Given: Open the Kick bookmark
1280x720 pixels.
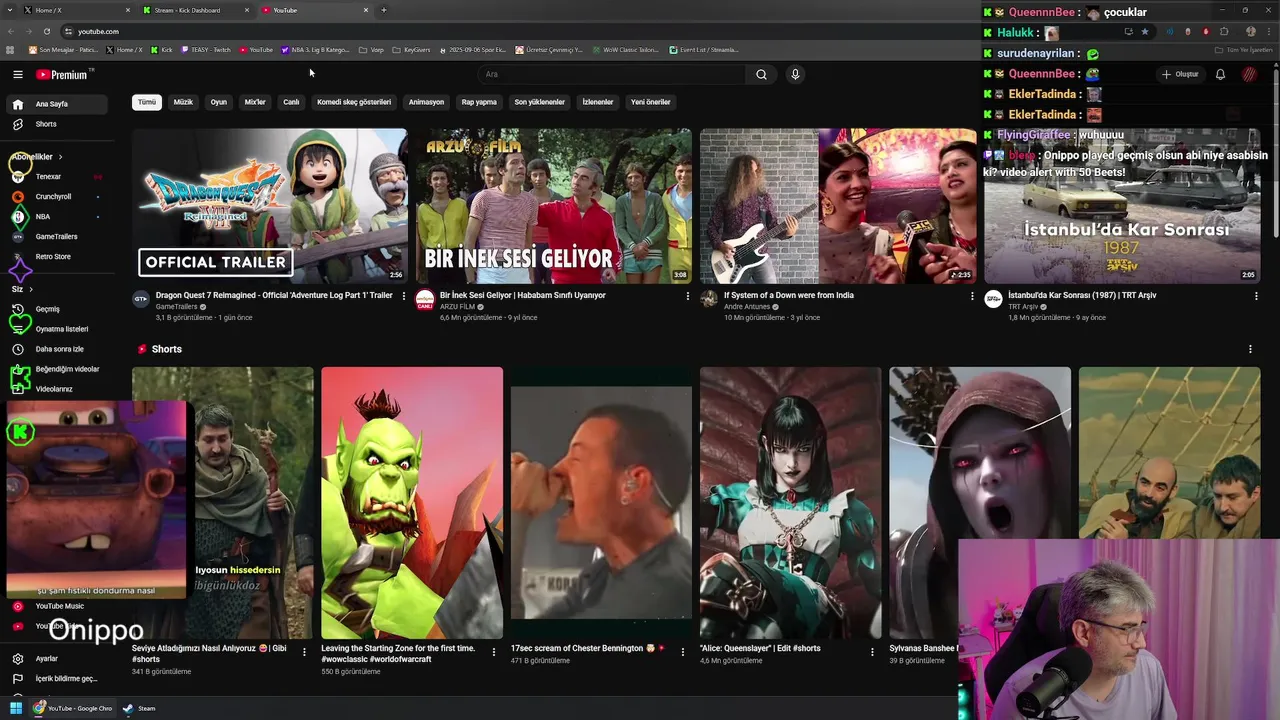Looking at the screenshot, I should pyautogui.click(x=162, y=49).
